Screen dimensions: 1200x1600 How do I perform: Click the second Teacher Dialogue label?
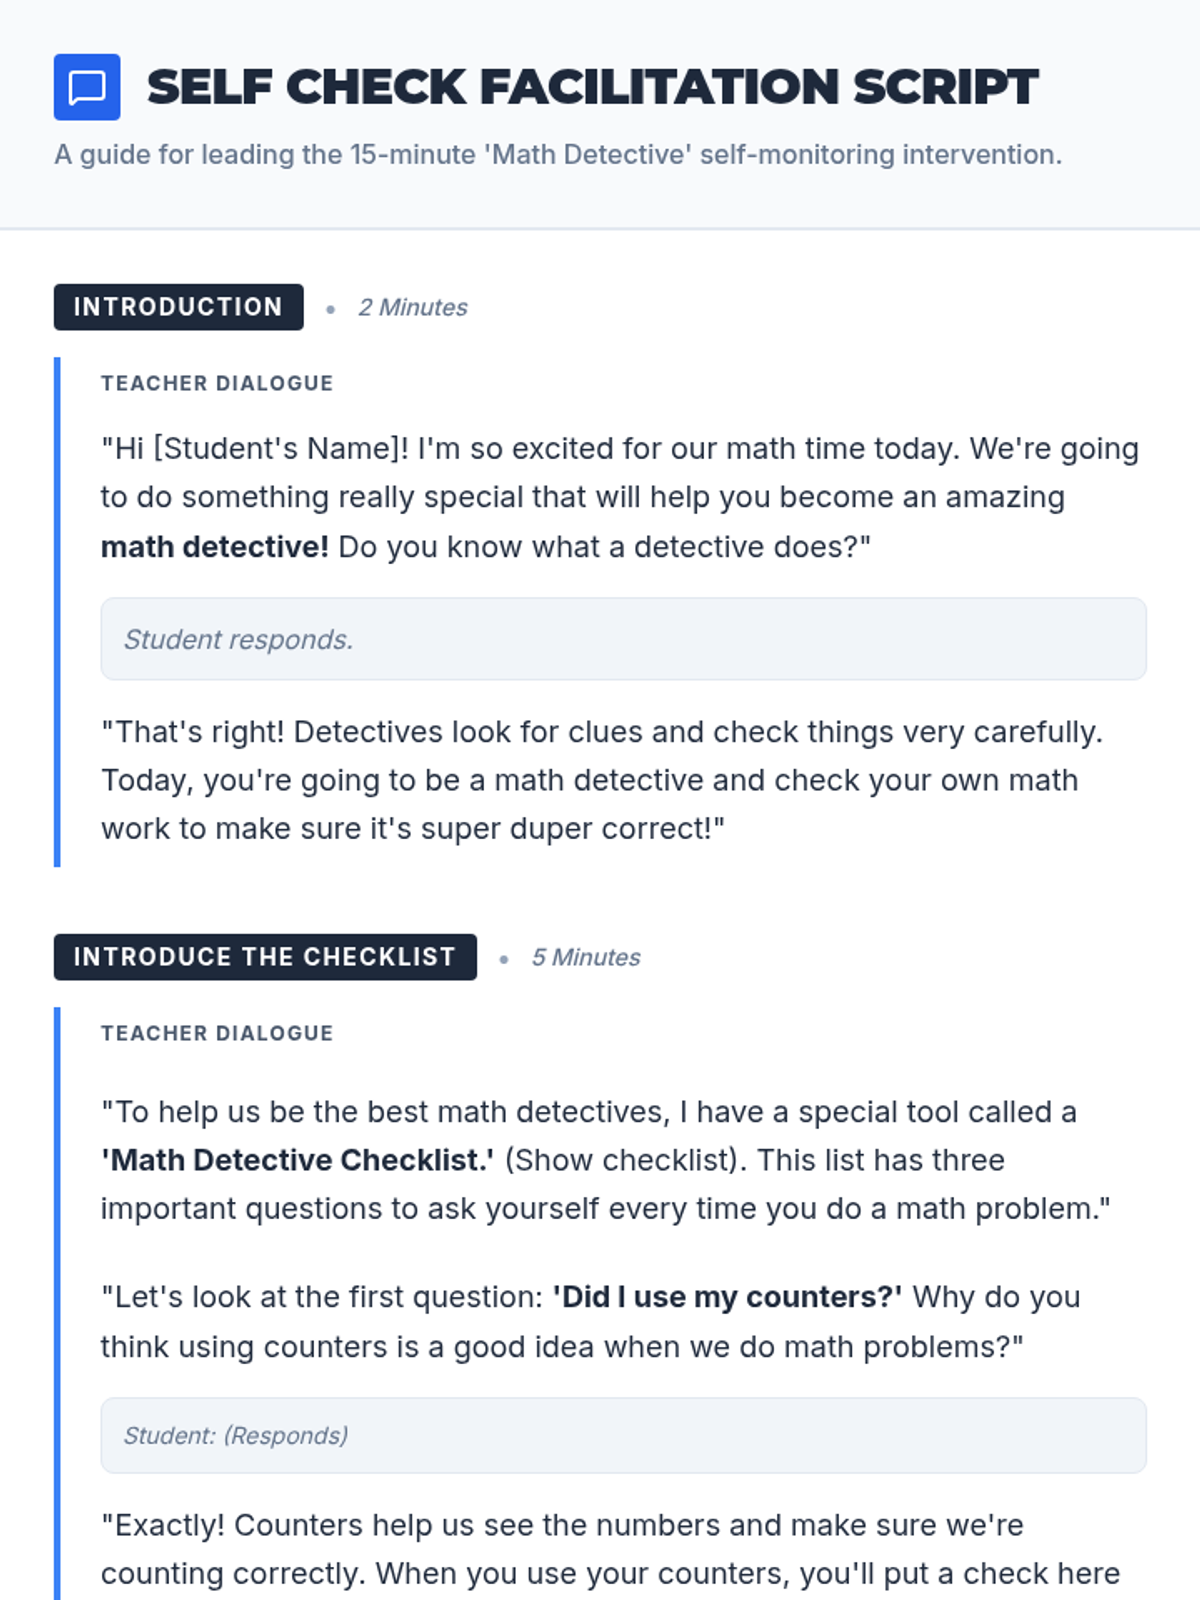[217, 1034]
